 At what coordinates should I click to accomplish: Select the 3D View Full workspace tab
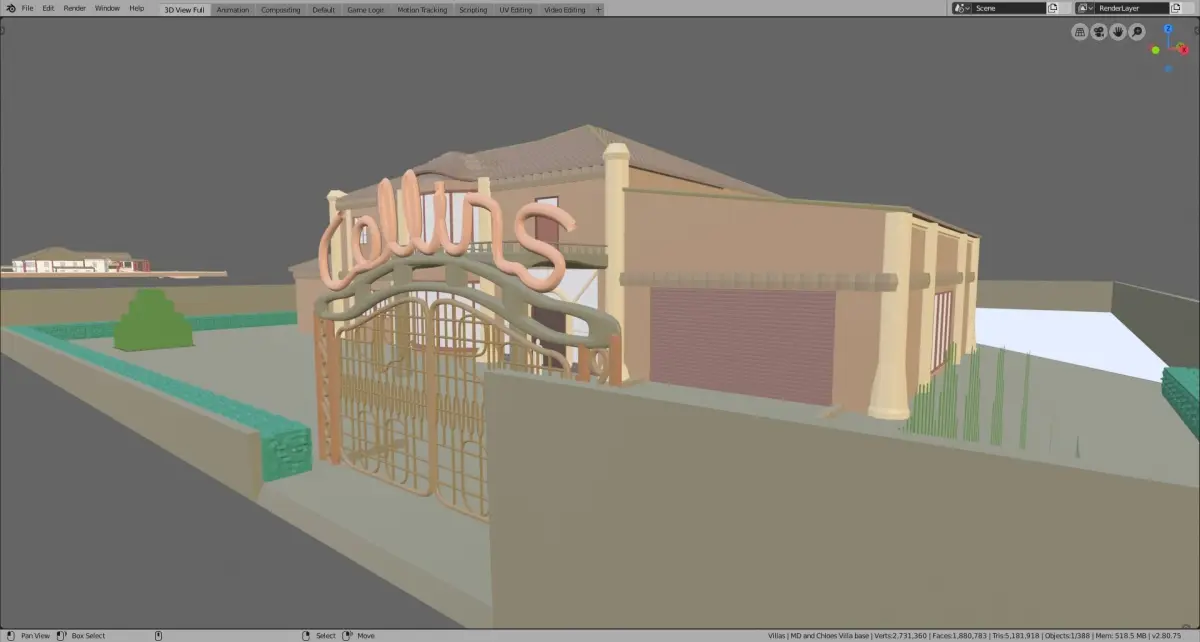pos(184,9)
